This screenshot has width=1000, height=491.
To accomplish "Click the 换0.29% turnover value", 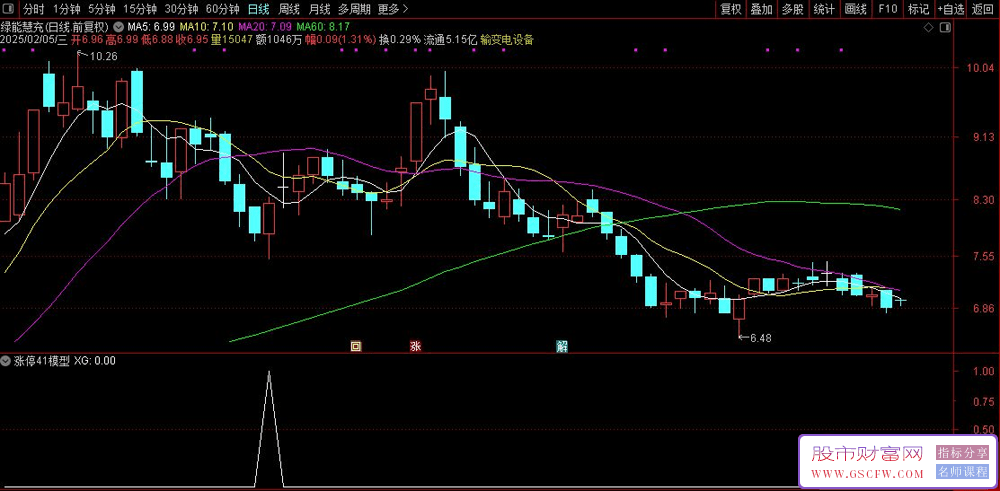I will click(x=400, y=40).
